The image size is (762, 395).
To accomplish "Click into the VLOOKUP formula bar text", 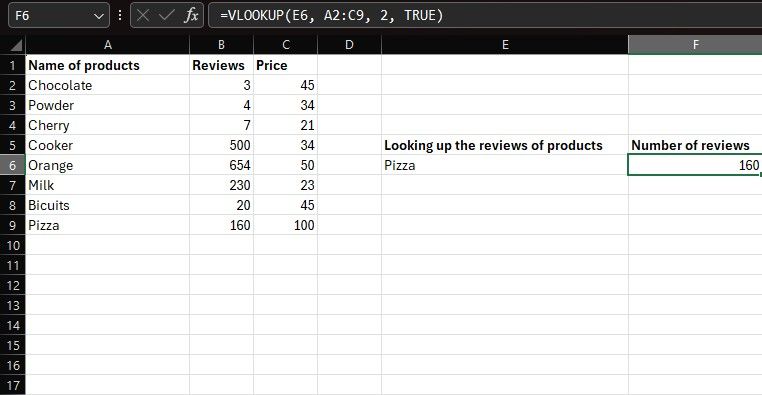I will coord(331,16).
